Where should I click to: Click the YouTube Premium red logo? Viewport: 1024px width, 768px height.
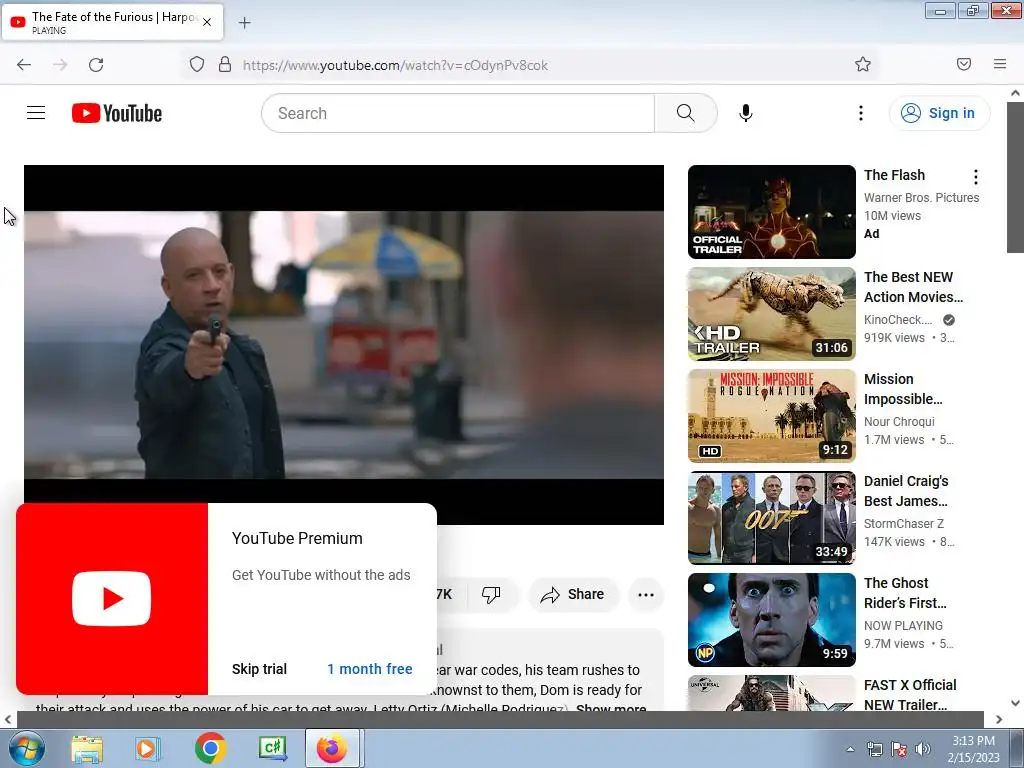pyautogui.click(x=112, y=598)
